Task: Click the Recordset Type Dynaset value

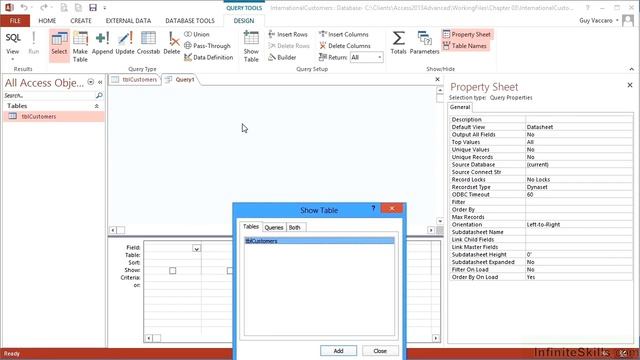Action: pos(579,187)
